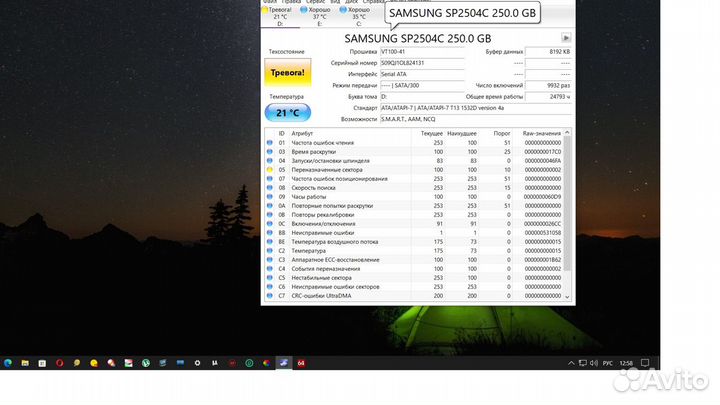Switch input language via РУС indicator
Screen dimensions: 720x405
point(608,363)
